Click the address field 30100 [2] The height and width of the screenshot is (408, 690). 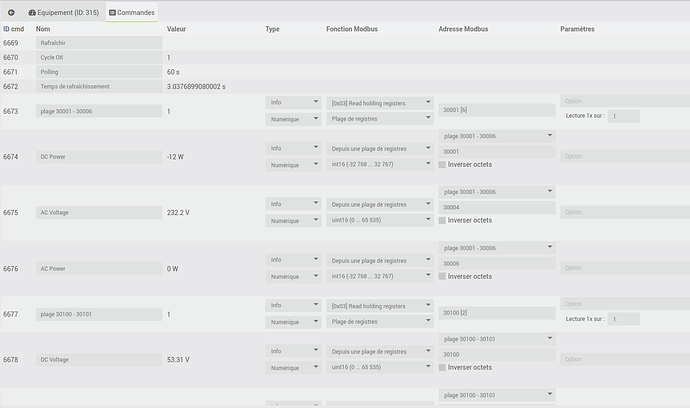point(497,313)
